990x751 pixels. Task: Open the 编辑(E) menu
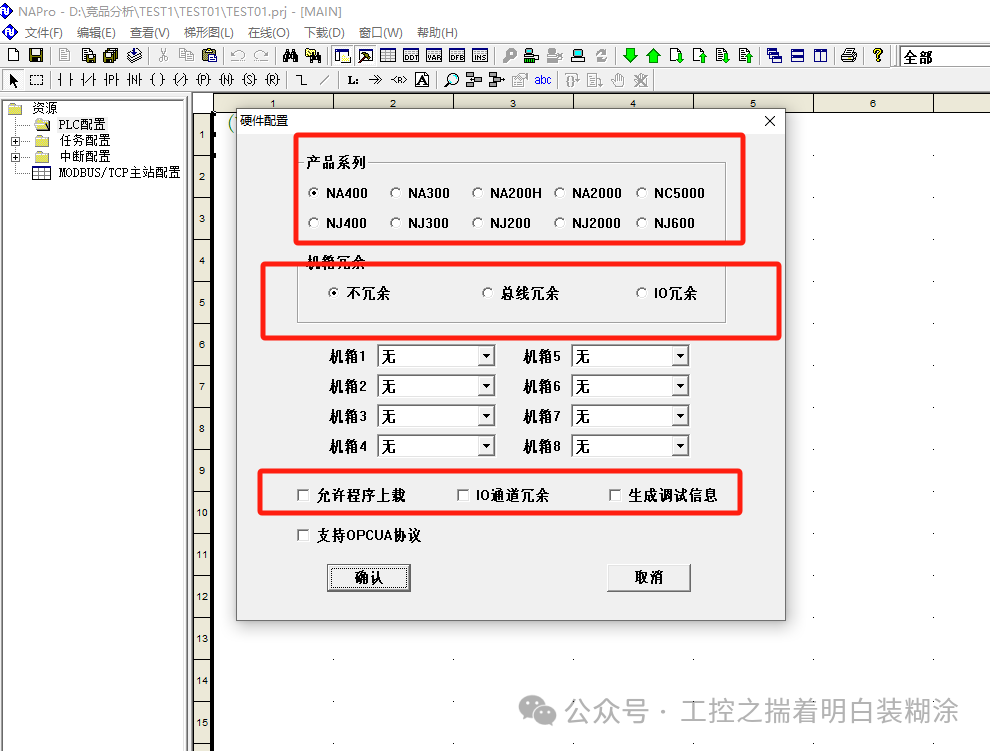pos(96,33)
